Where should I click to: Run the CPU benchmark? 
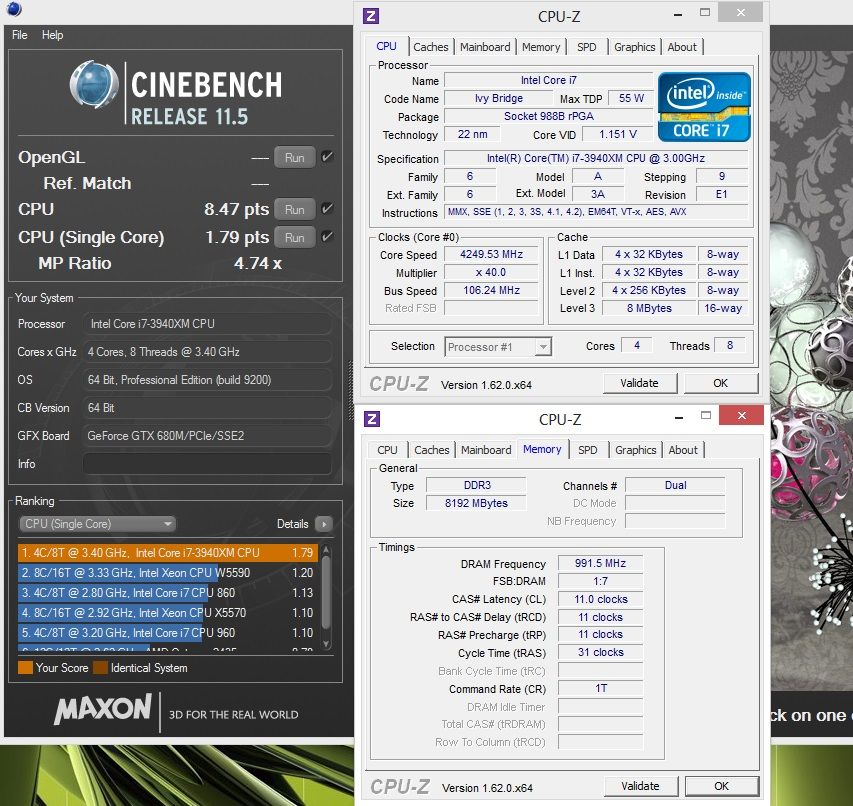294,209
